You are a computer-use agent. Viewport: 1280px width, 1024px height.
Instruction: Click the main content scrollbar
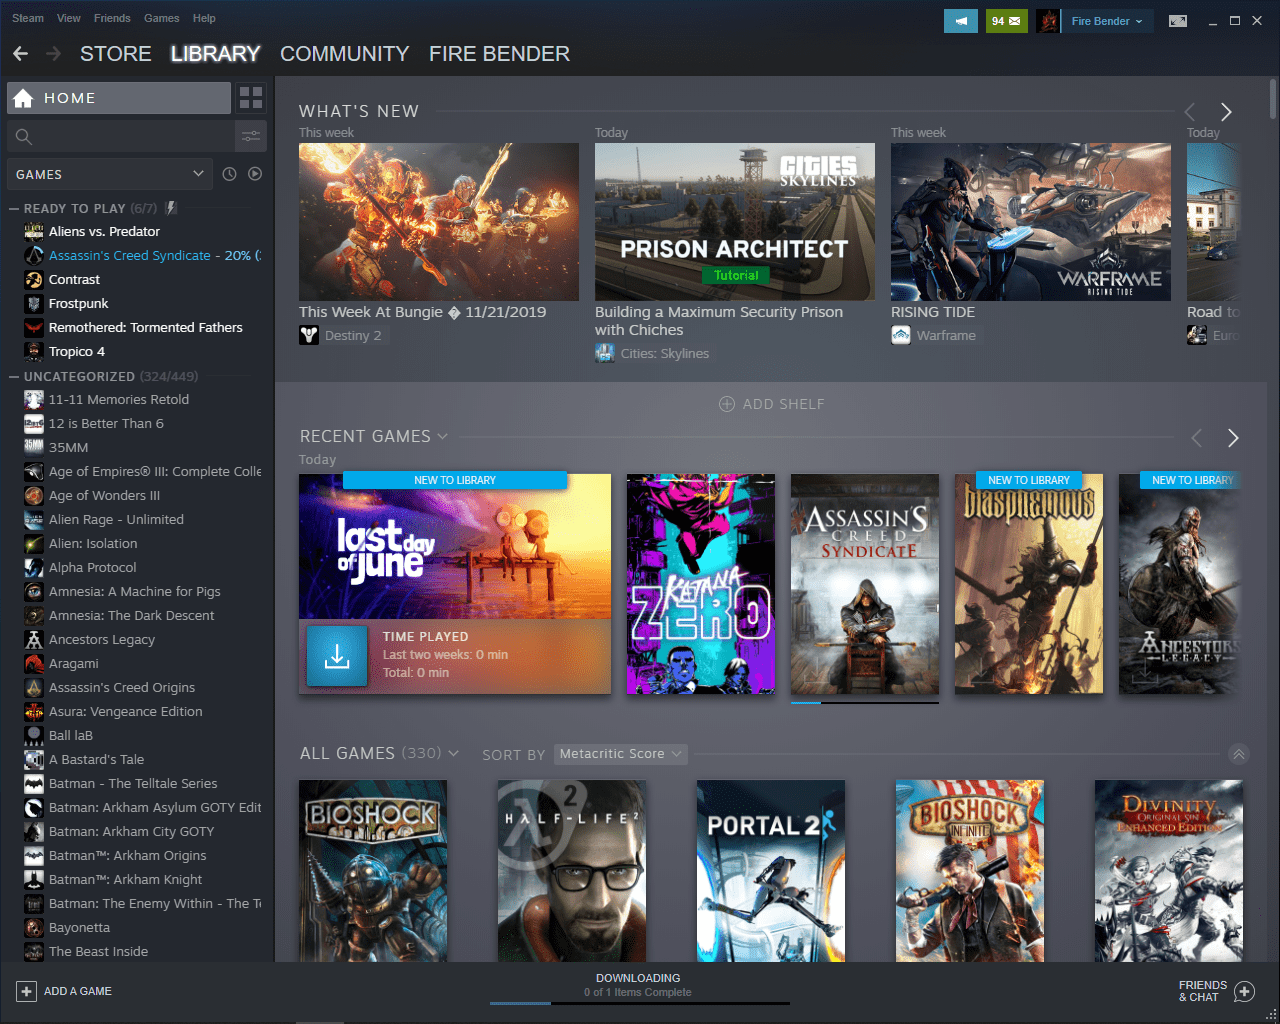click(1272, 100)
